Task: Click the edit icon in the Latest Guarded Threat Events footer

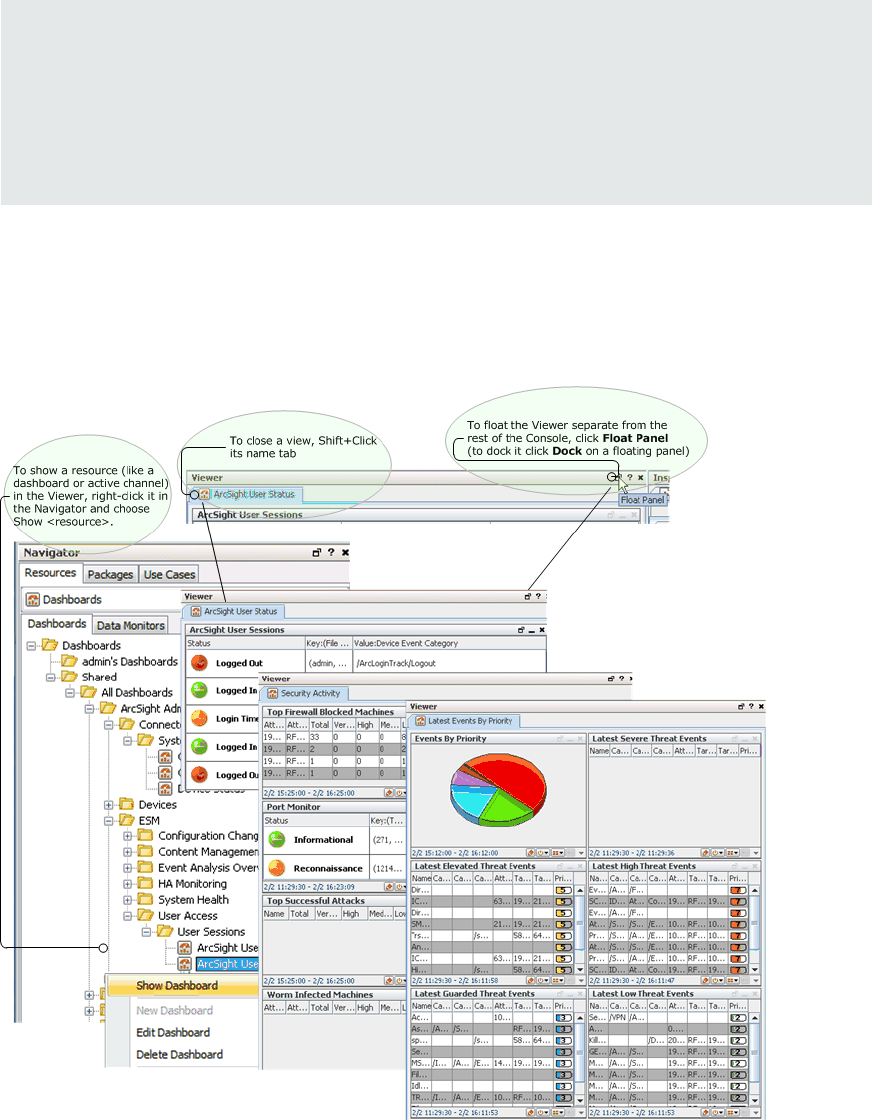Action: coord(531,1112)
